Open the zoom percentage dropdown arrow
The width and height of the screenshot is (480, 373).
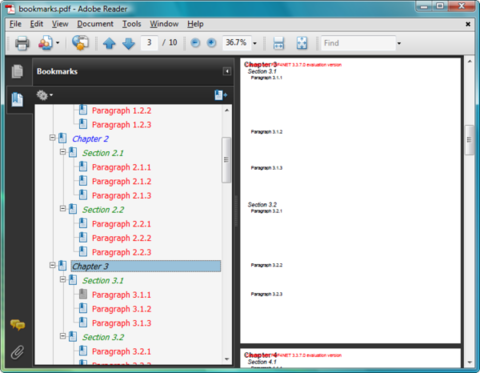click(255, 43)
